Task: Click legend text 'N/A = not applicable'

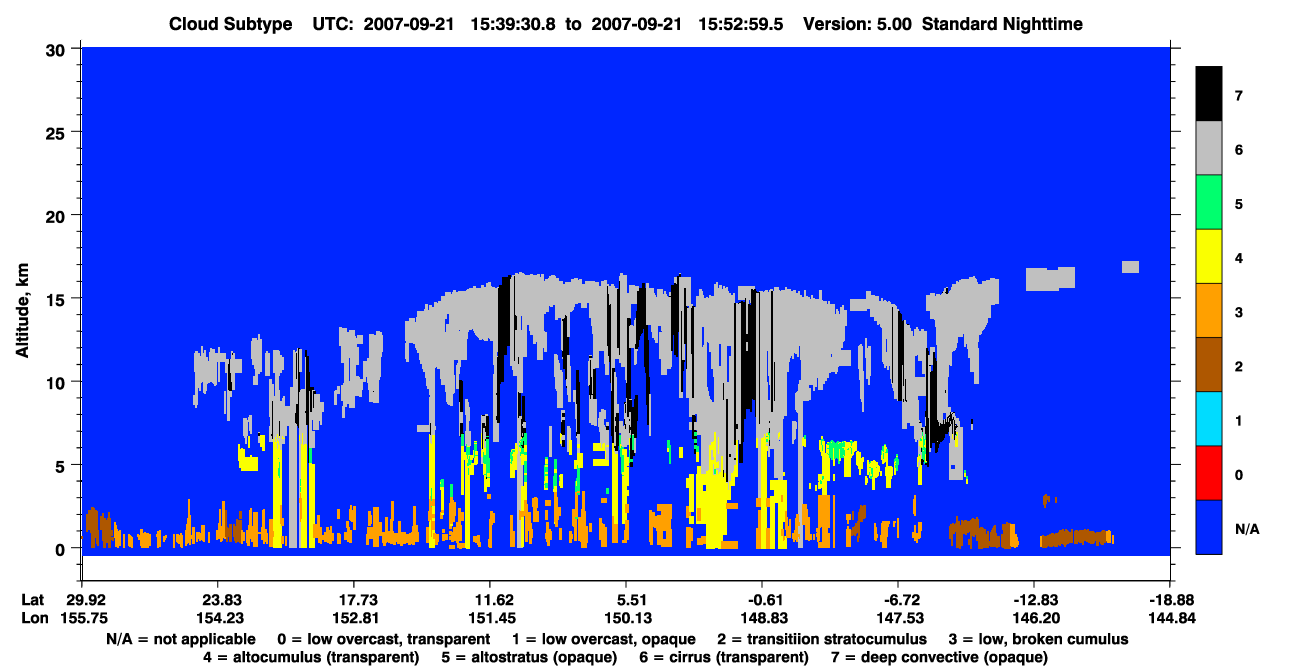Action: pyautogui.click(x=180, y=638)
